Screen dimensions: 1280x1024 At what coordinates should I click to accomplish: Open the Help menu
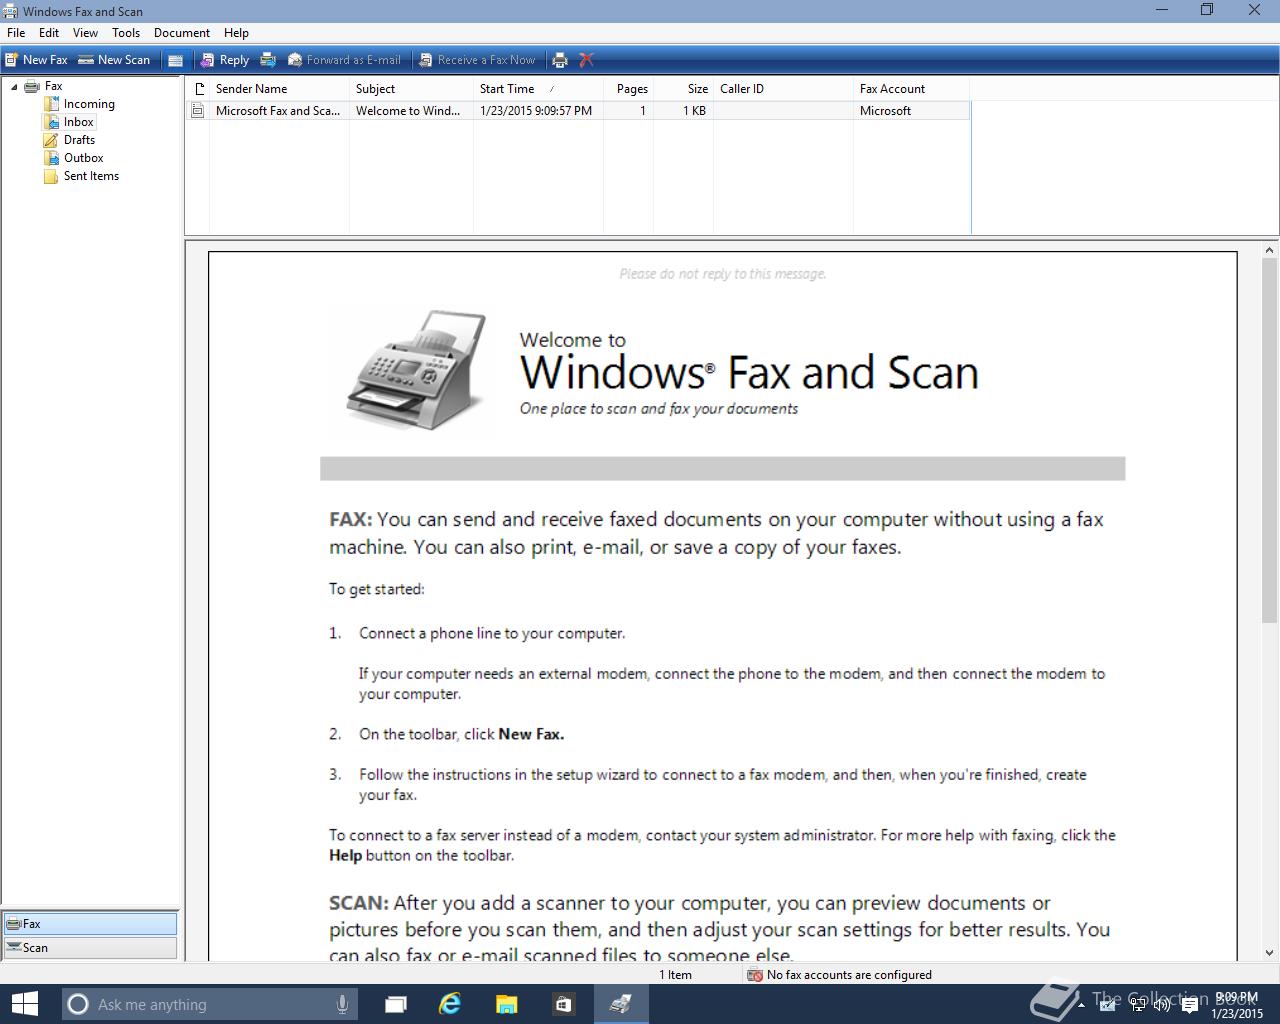[236, 33]
